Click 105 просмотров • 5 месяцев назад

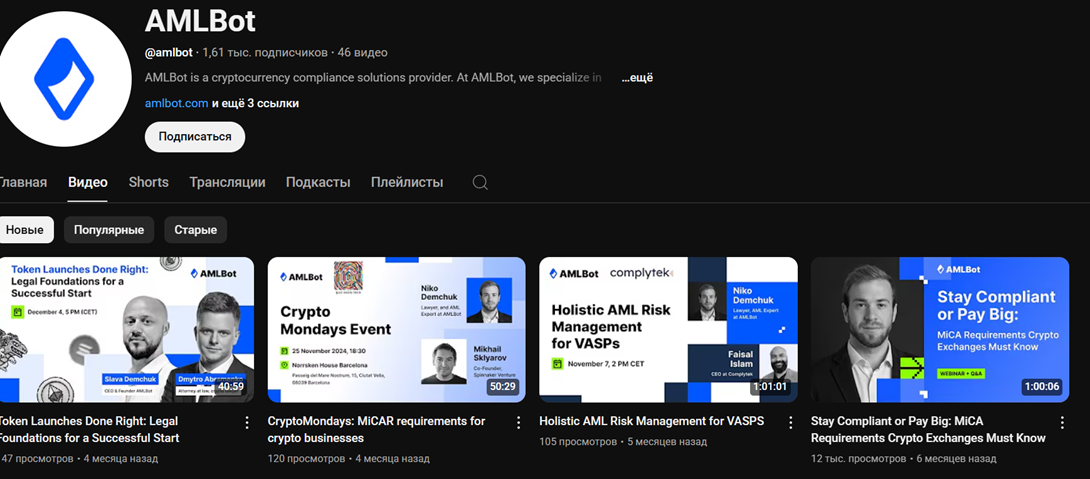pyautogui.click(x=623, y=441)
